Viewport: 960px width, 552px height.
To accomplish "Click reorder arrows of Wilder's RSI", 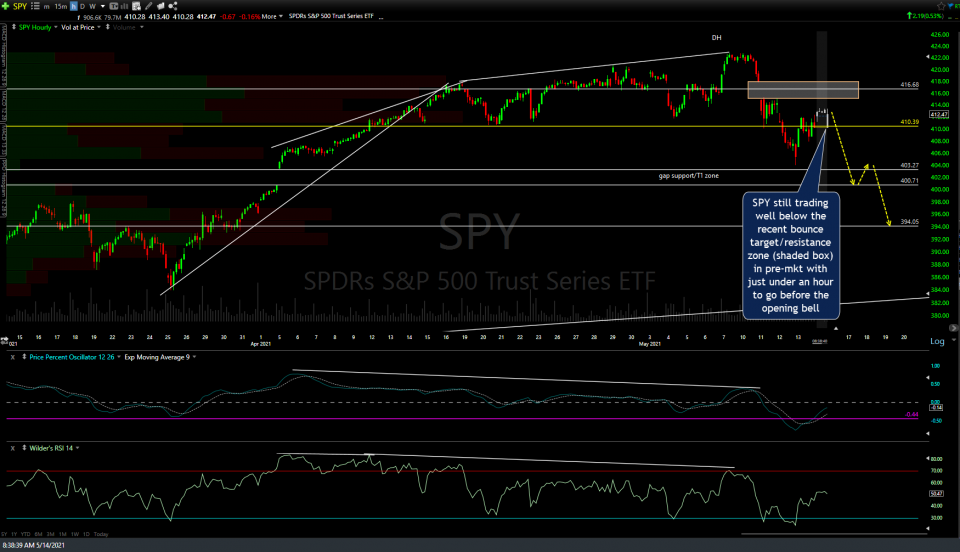I will (x=24, y=448).
